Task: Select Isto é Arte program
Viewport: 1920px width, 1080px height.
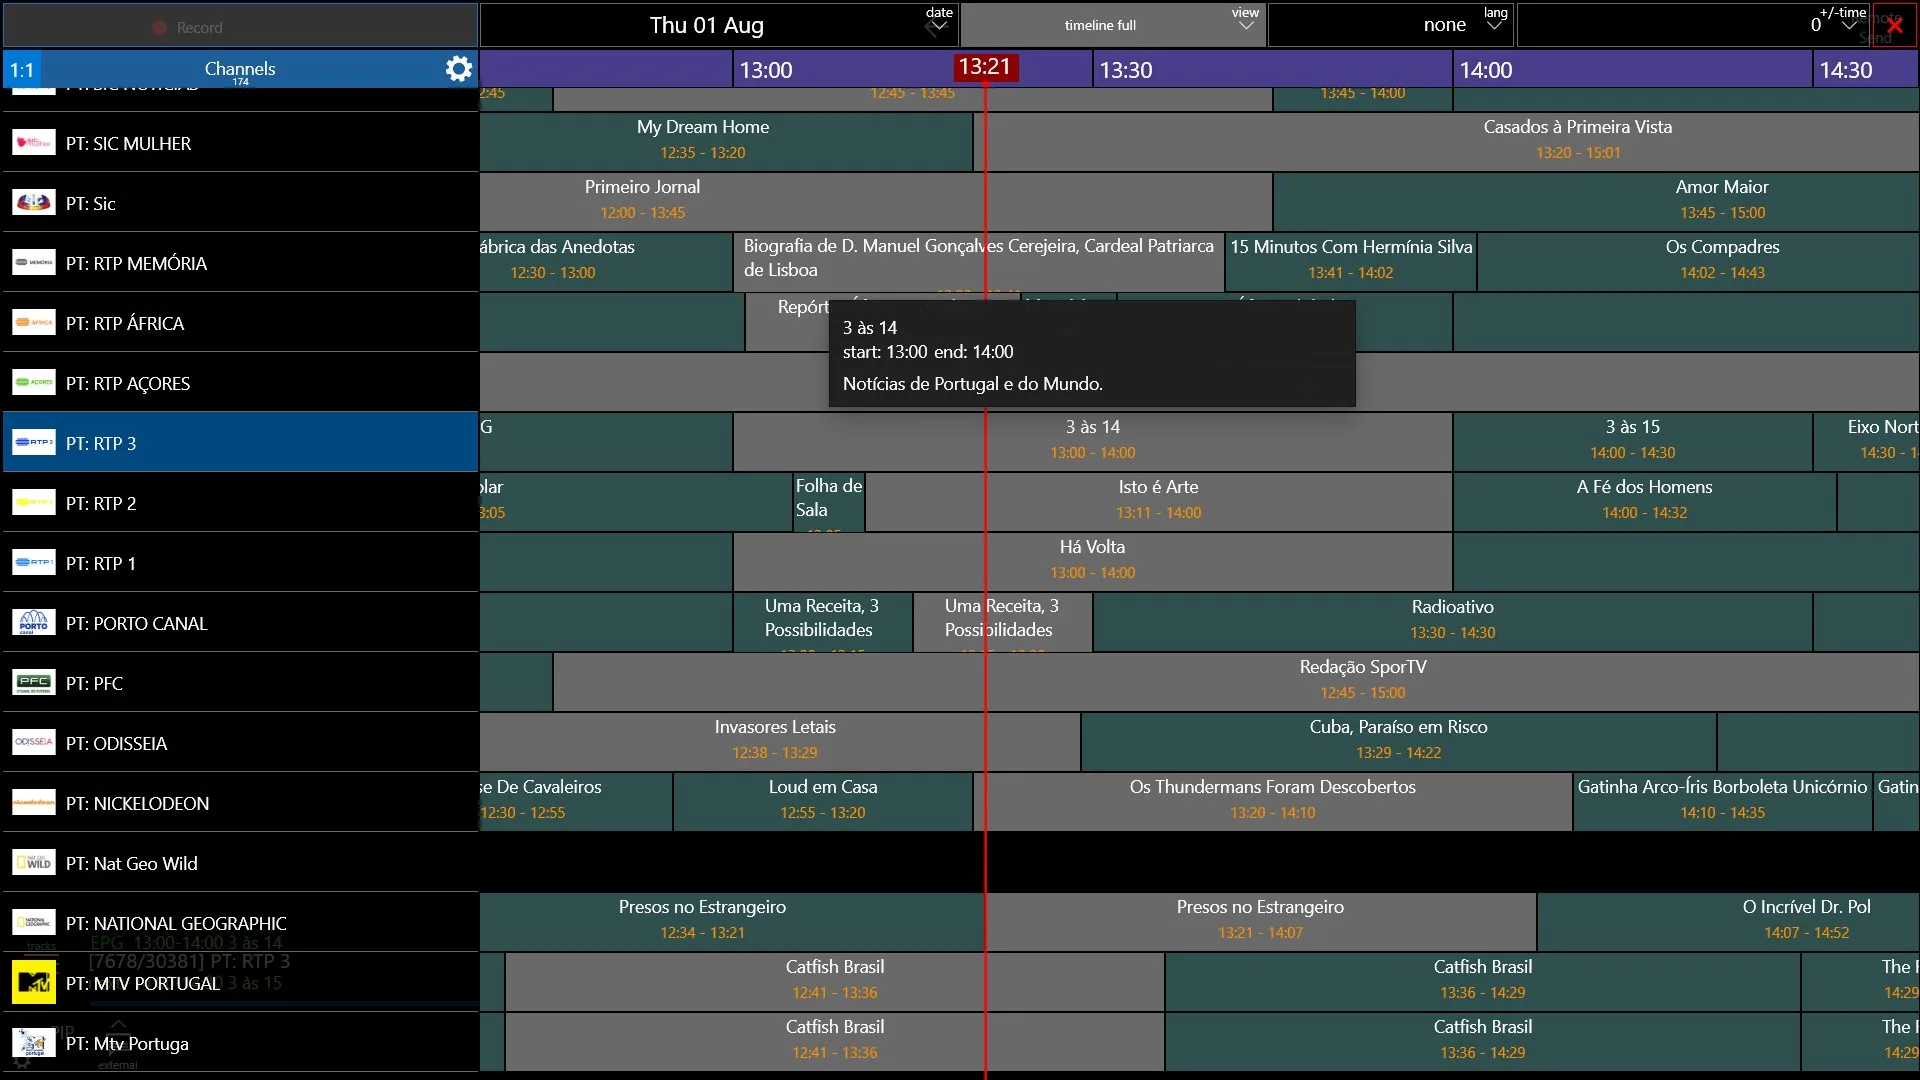Action: 1159,501
